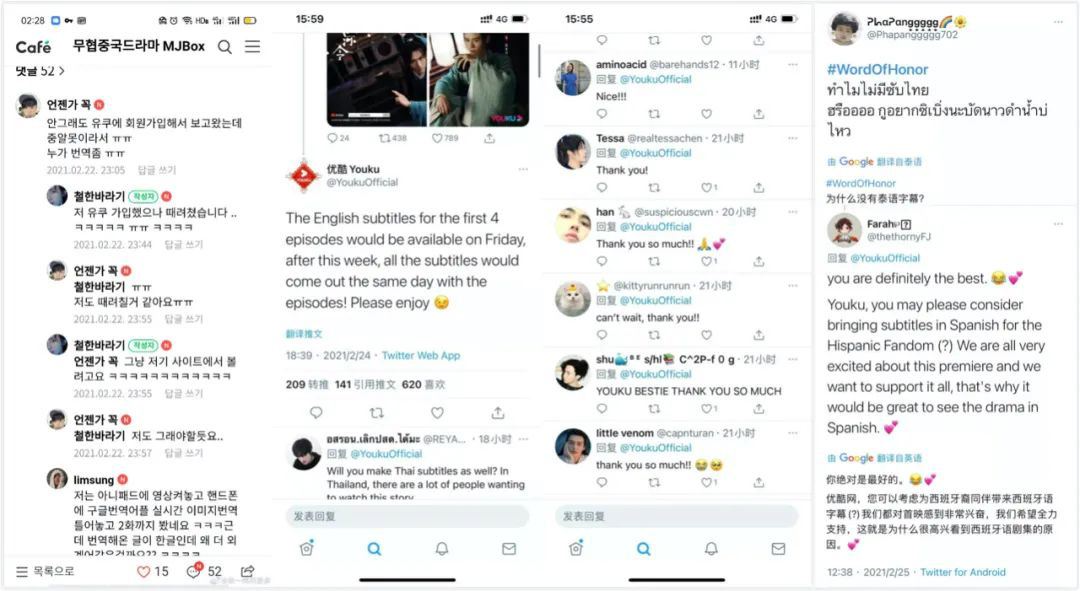The width and height of the screenshot is (1080, 591).
Task: Expand the 댓글 52 comments chevron
Action: click(61, 71)
